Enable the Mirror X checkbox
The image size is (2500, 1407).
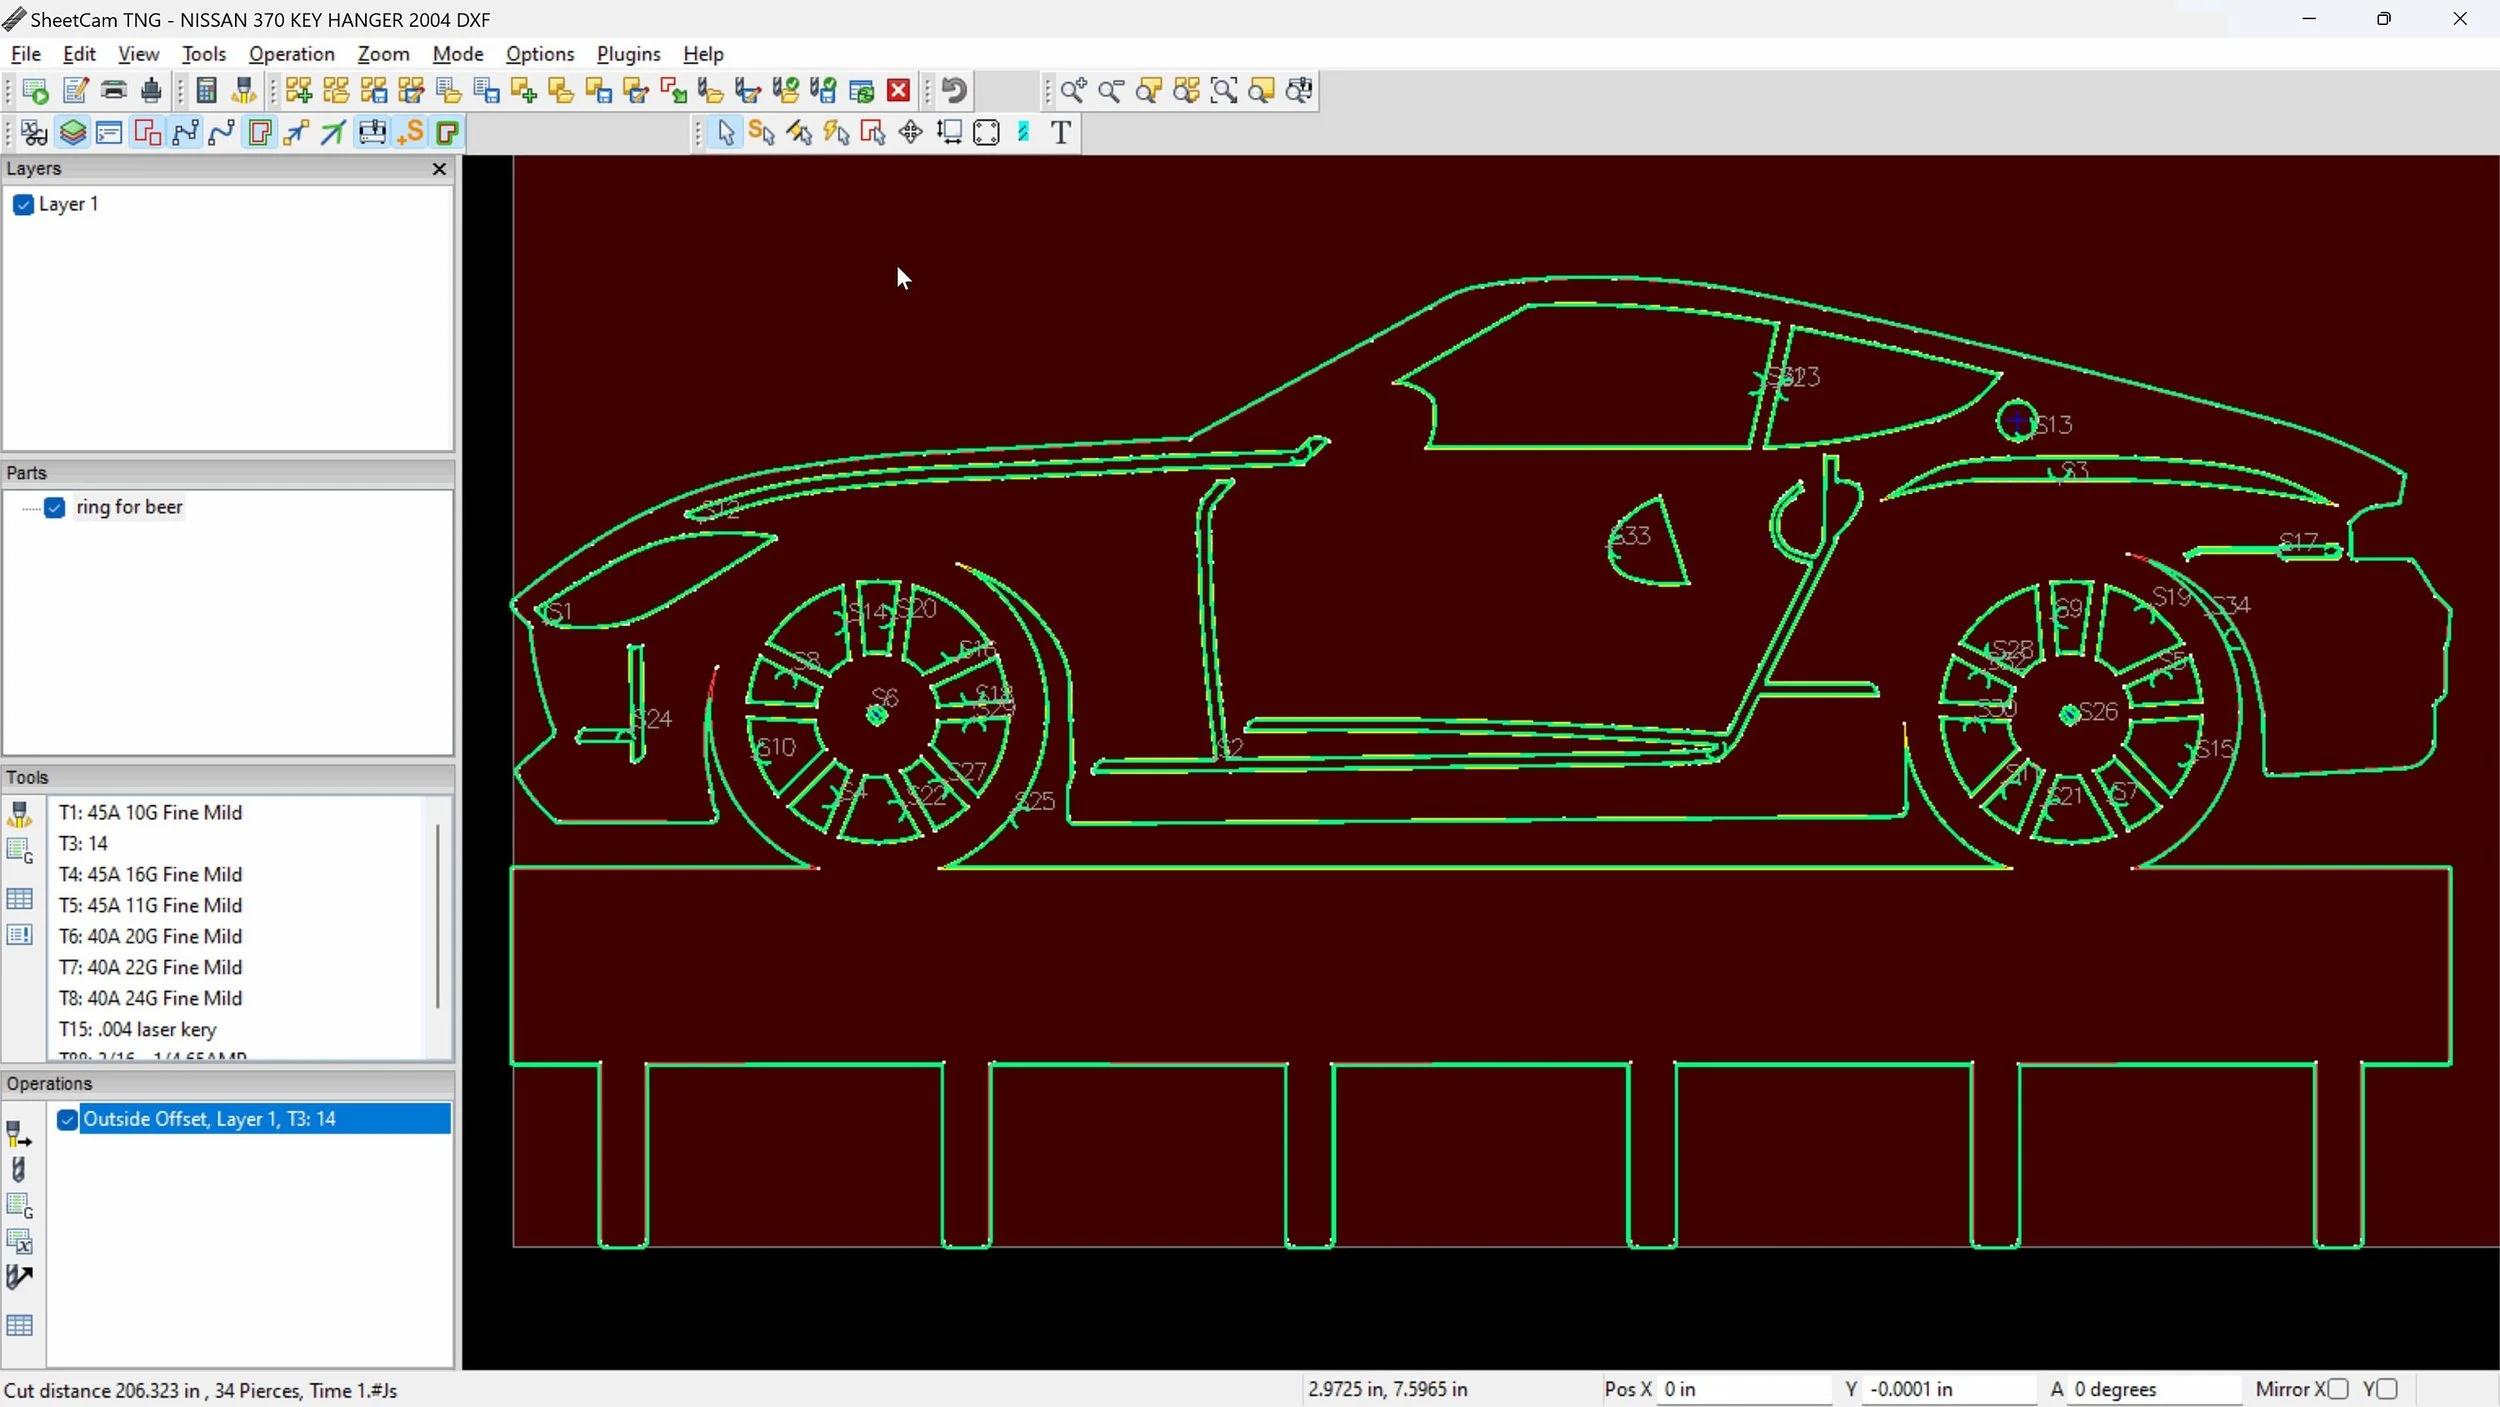(x=2337, y=1389)
